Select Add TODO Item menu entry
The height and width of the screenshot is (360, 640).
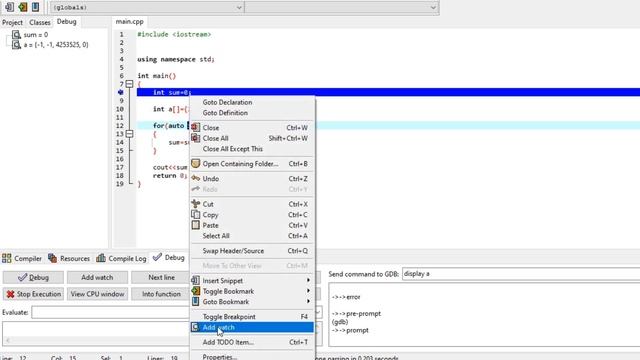252,342
